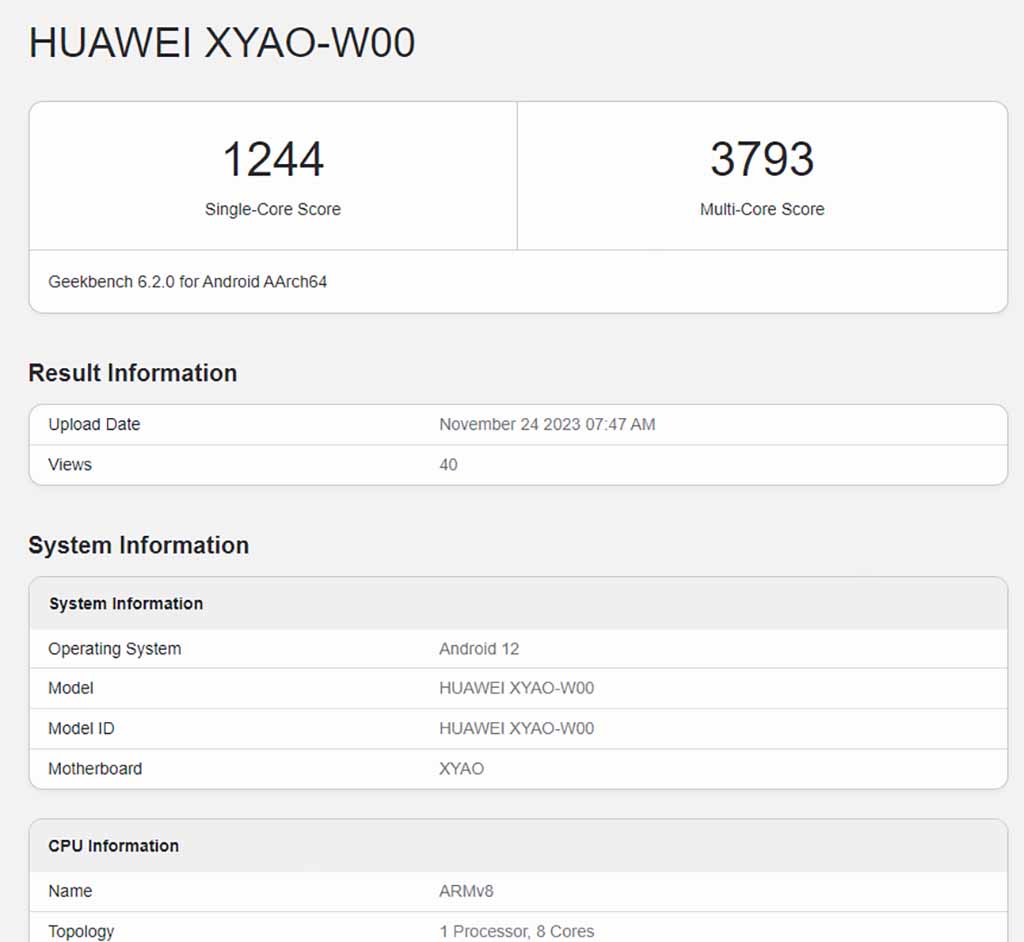The width and height of the screenshot is (1024, 942).
Task: Click the Model ID row label
Action: (81, 728)
